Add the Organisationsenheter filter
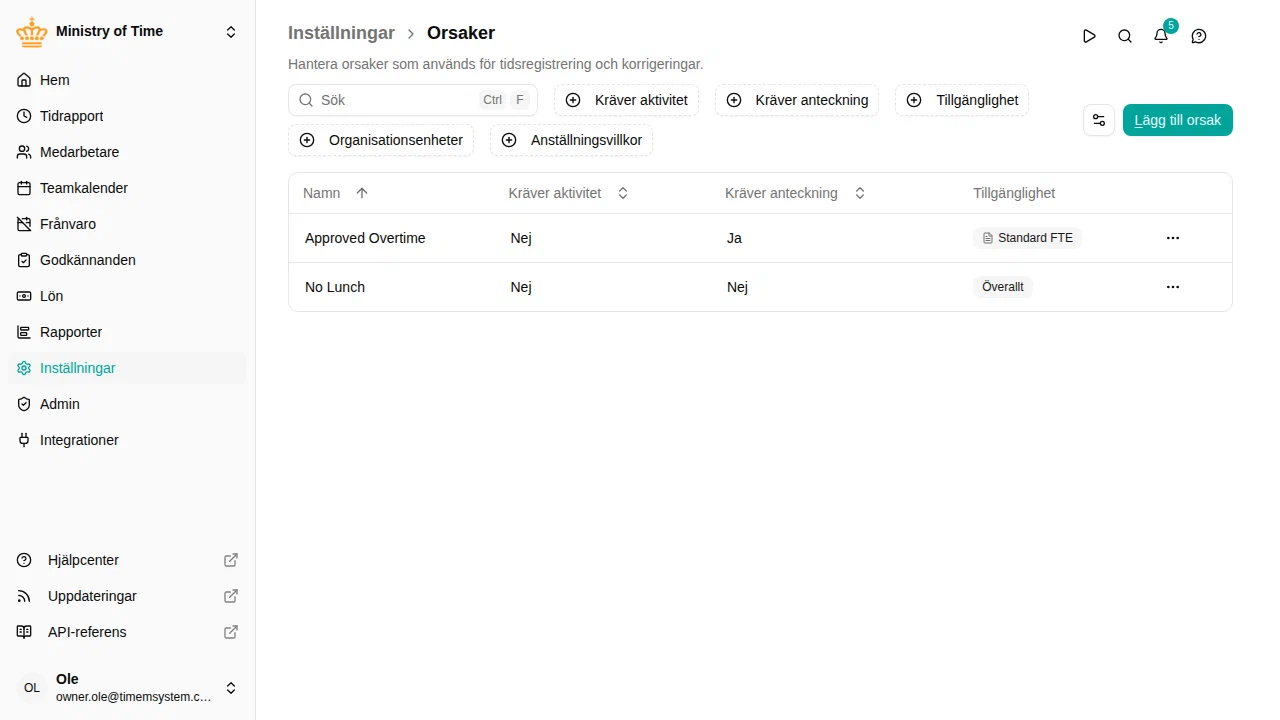Image resolution: width=1280 pixels, height=720 pixels. (x=381, y=140)
